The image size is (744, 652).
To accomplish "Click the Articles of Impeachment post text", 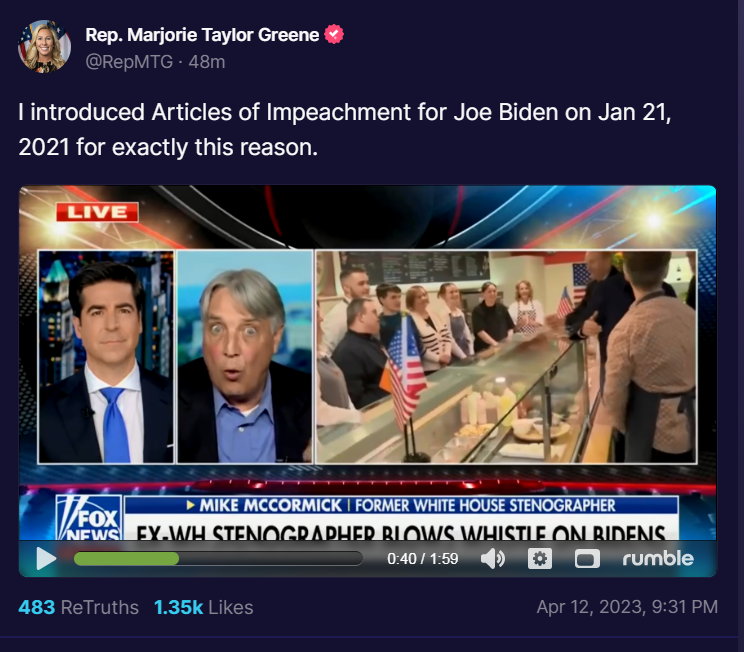I will 344,130.
